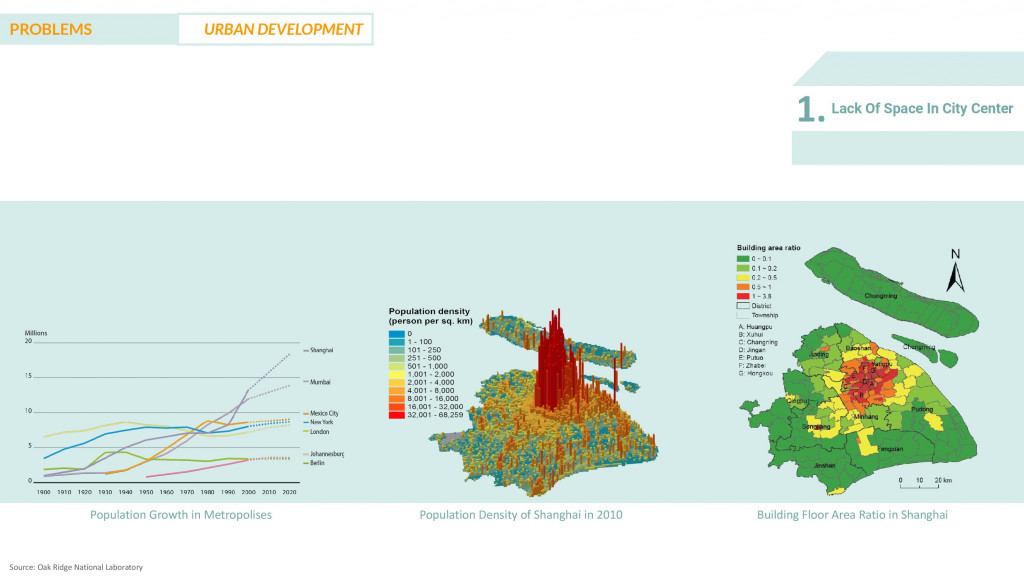Select the large number 1 heading
Viewport: 1024px width, 576px height.
[809, 110]
